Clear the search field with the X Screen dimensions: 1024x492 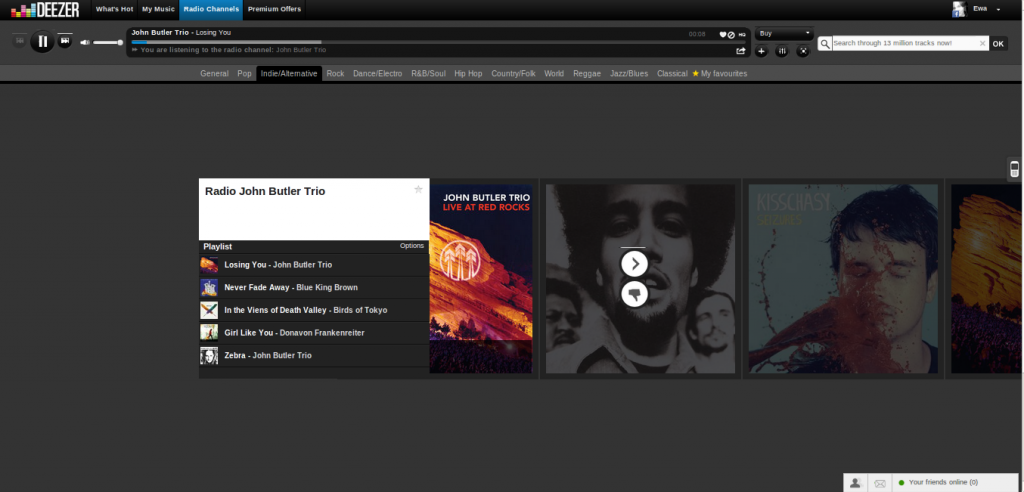pos(982,44)
